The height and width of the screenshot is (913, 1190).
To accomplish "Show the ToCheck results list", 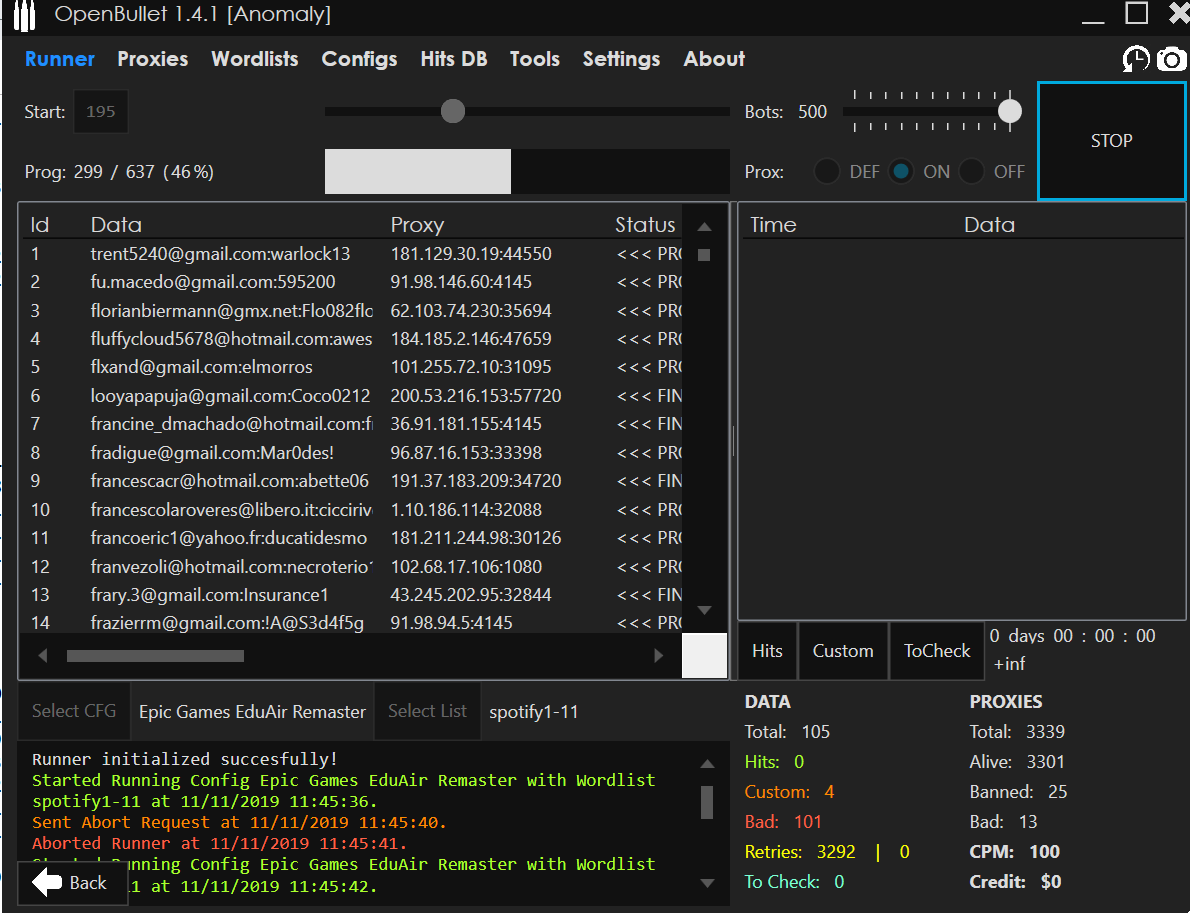I will click(937, 651).
